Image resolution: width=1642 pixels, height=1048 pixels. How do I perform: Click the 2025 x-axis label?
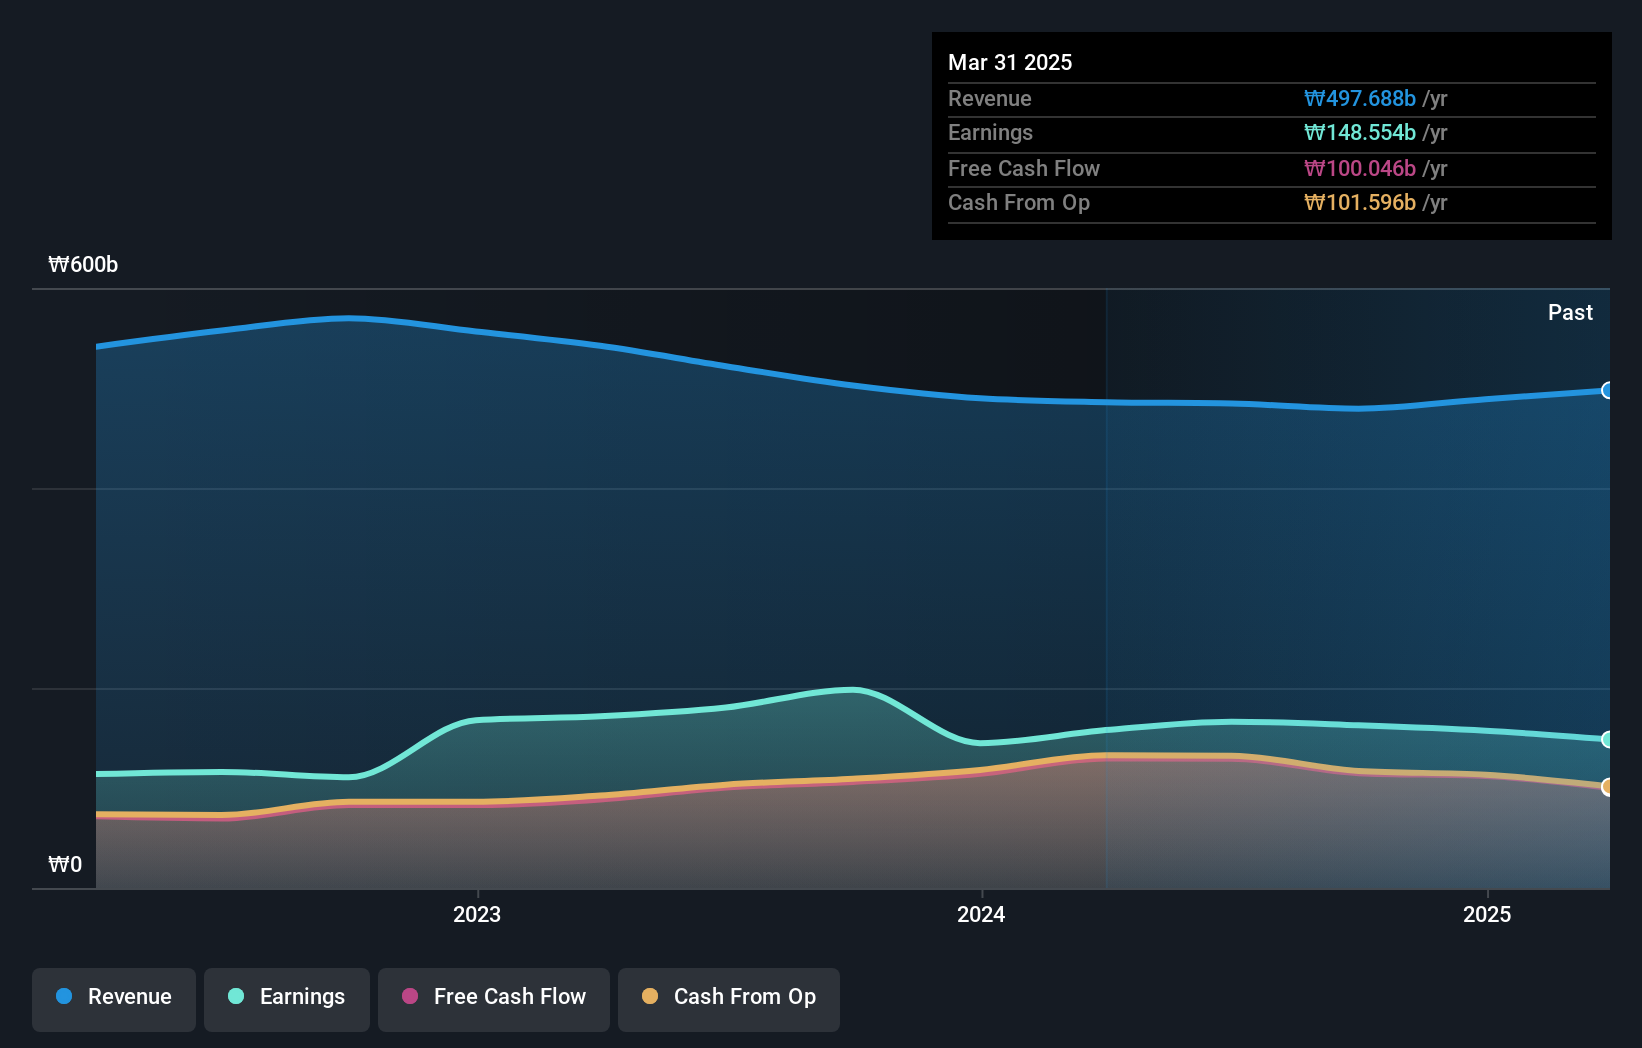pos(1487,914)
